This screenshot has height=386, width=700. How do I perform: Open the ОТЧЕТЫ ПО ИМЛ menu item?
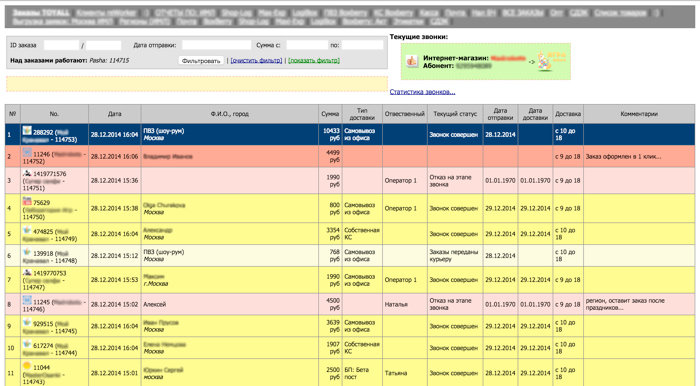(x=184, y=12)
